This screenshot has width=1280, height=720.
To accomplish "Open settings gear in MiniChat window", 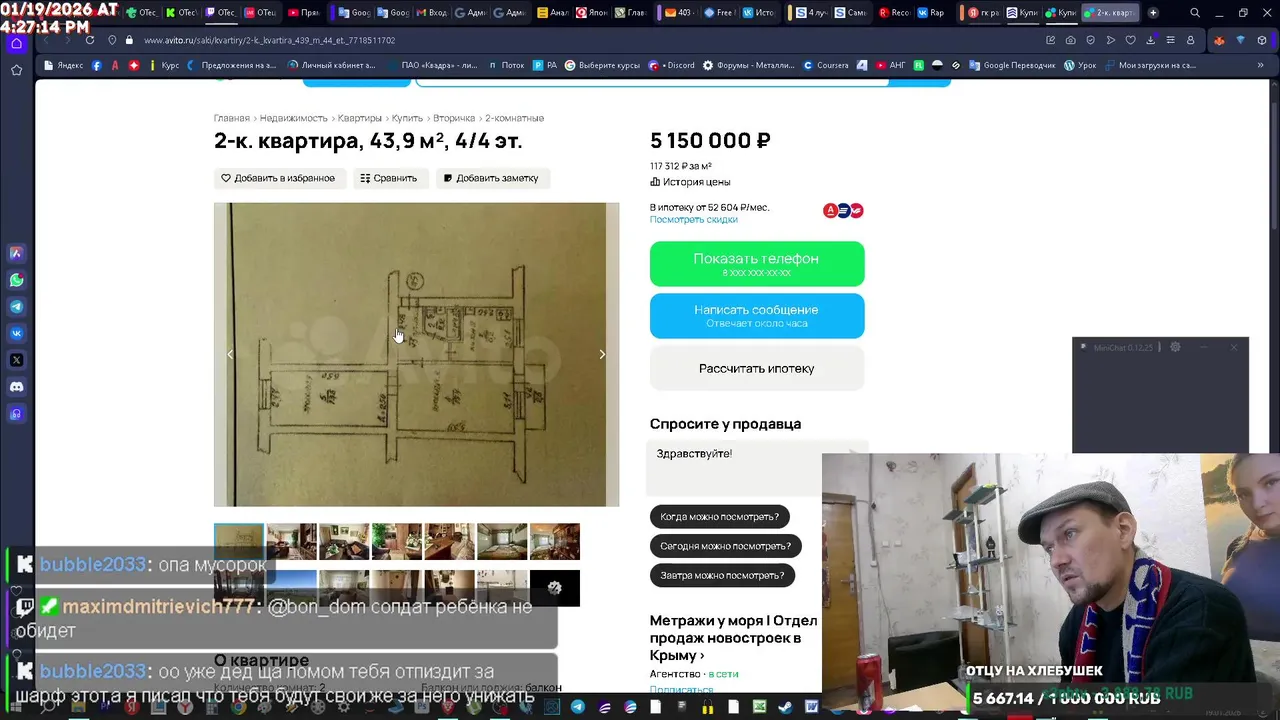I will [x=1175, y=347].
